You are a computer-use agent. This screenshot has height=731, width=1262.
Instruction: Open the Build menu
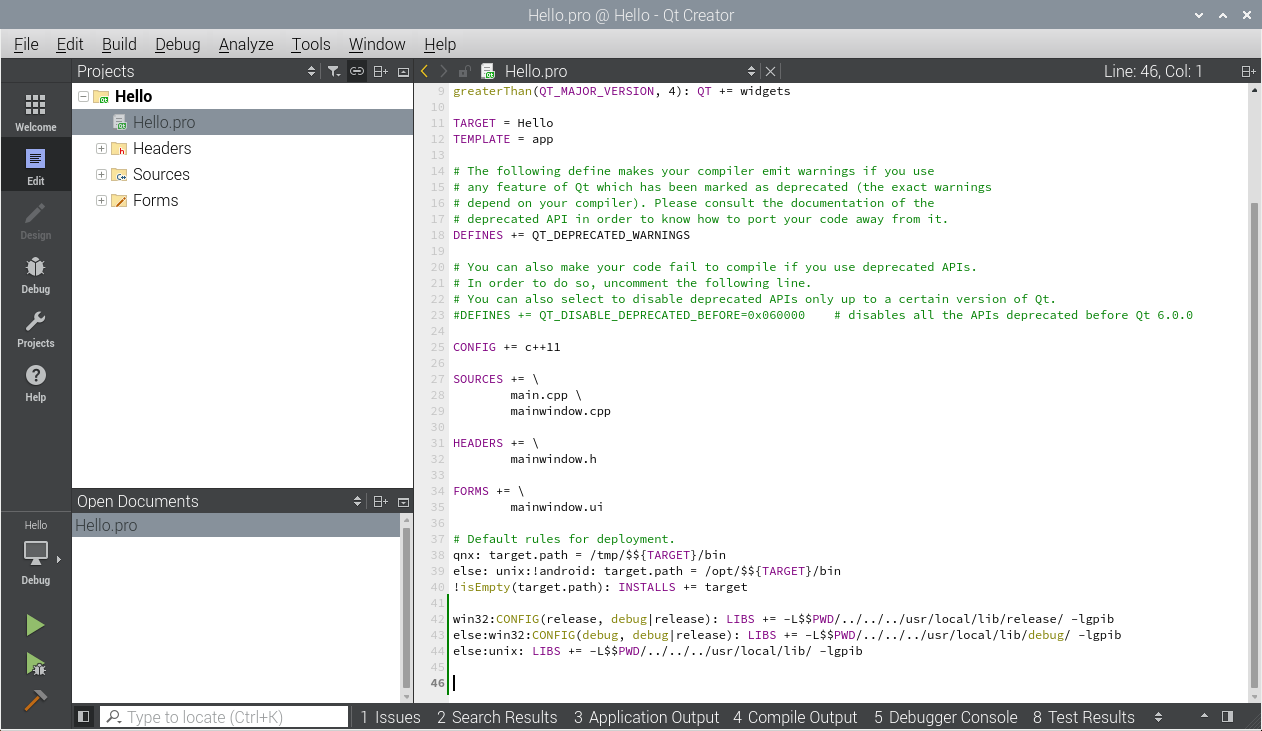coord(119,44)
